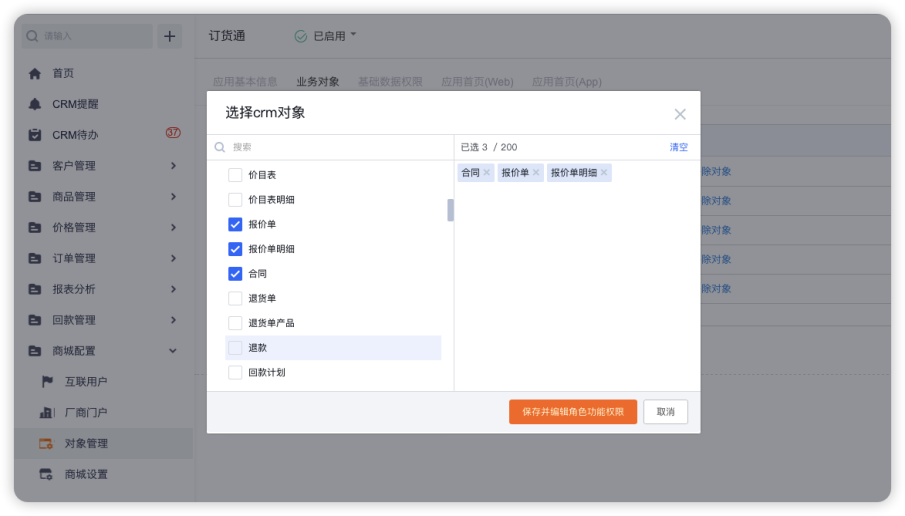Screen dimensions: 905x516
Task: Click the dialog search magnifier icon
Action: pyautogui.click(x=220, y=147)
